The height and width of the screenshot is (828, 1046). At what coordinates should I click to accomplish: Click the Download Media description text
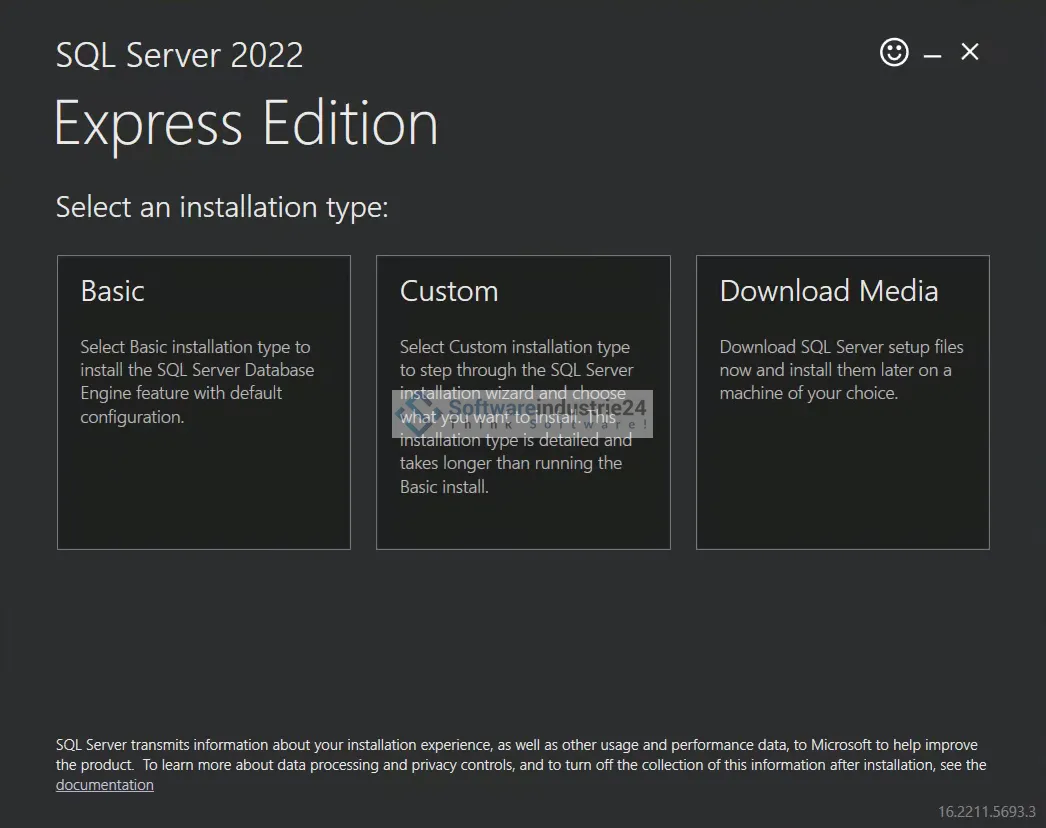tap(841, 370)
